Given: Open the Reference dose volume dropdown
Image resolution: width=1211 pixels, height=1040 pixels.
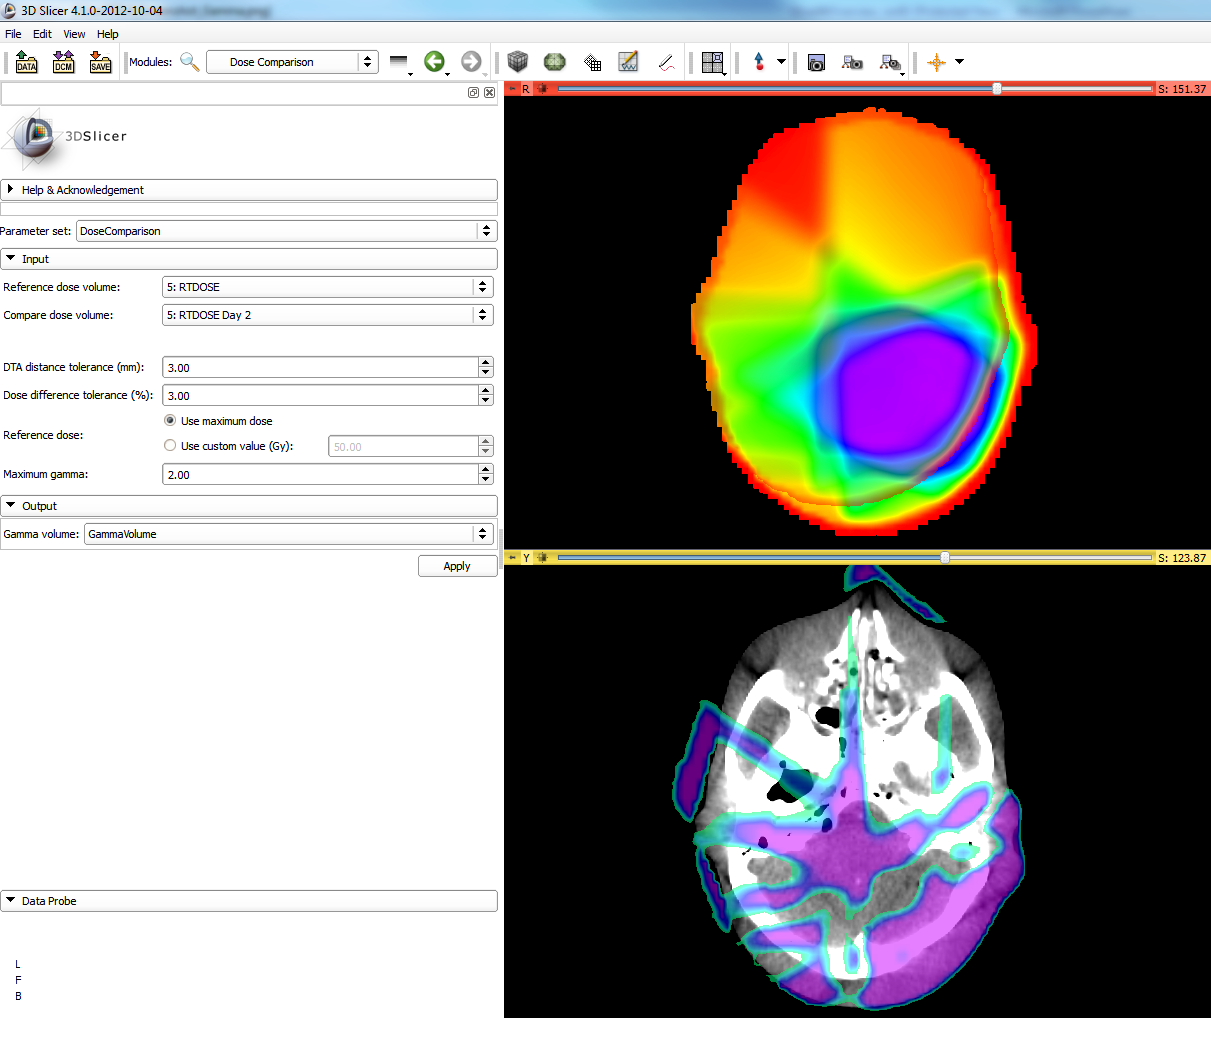Looking at the screenshot, I should (x=327, y=287).
